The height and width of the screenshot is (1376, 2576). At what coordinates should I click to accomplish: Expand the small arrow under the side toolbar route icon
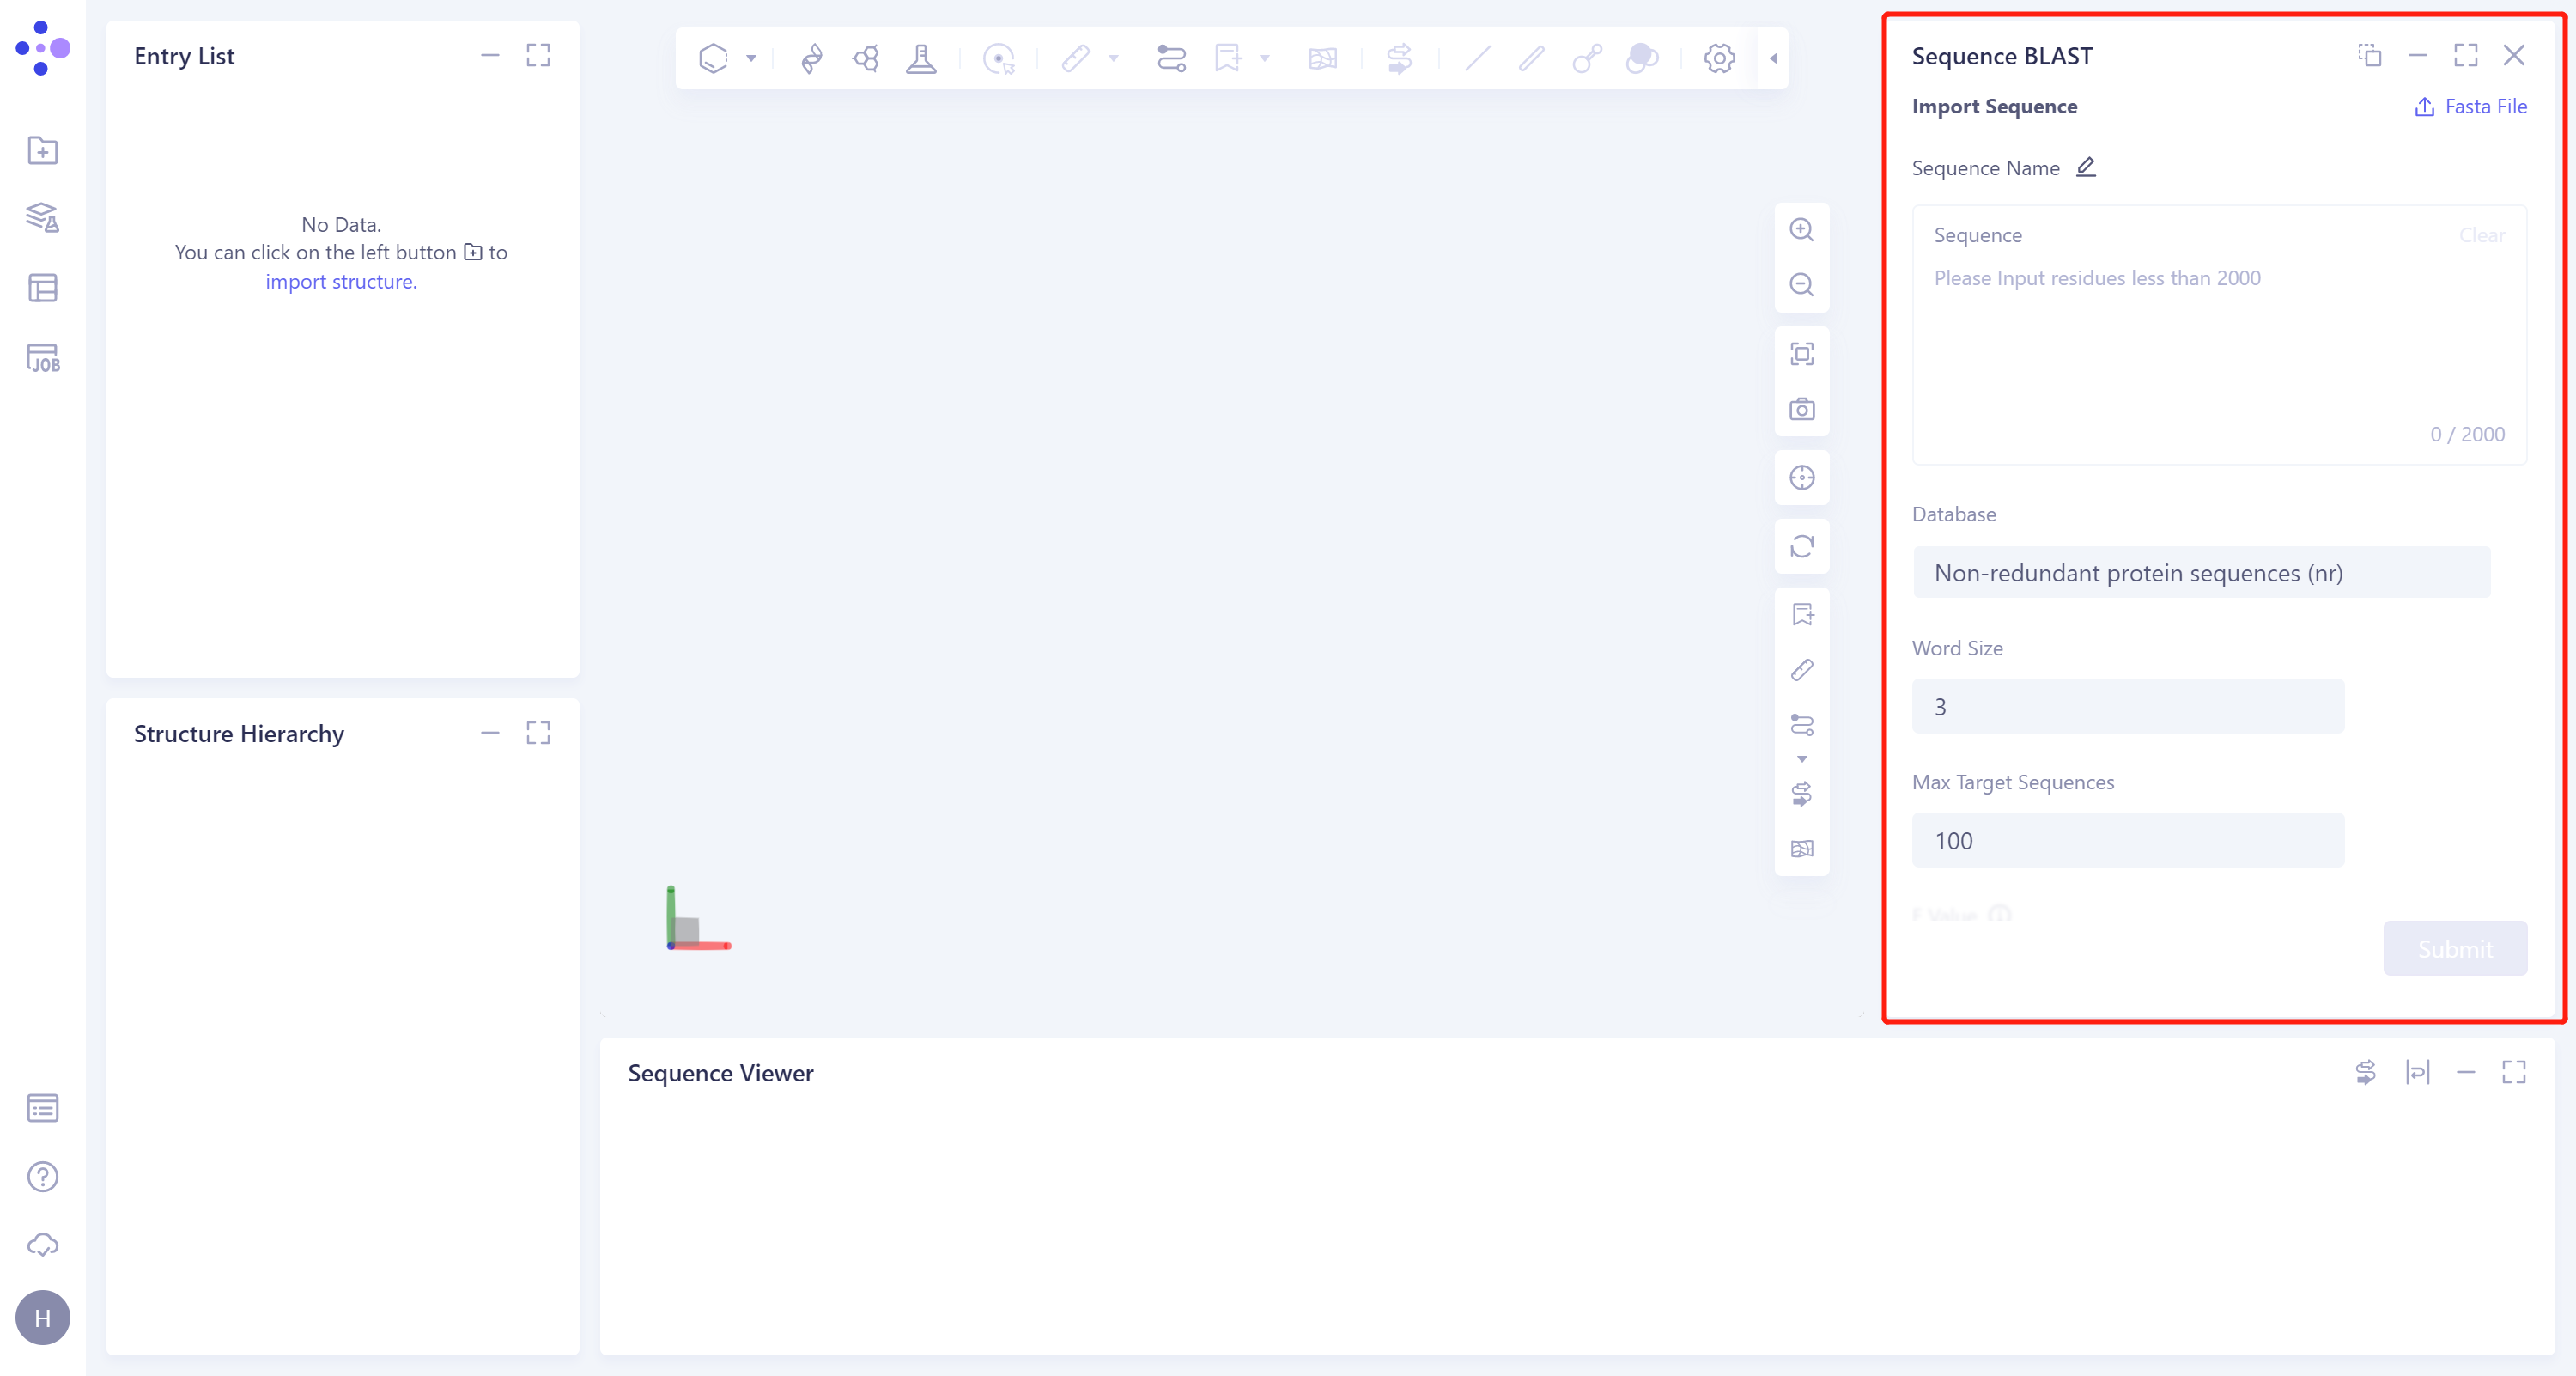tap(1802, 759)
